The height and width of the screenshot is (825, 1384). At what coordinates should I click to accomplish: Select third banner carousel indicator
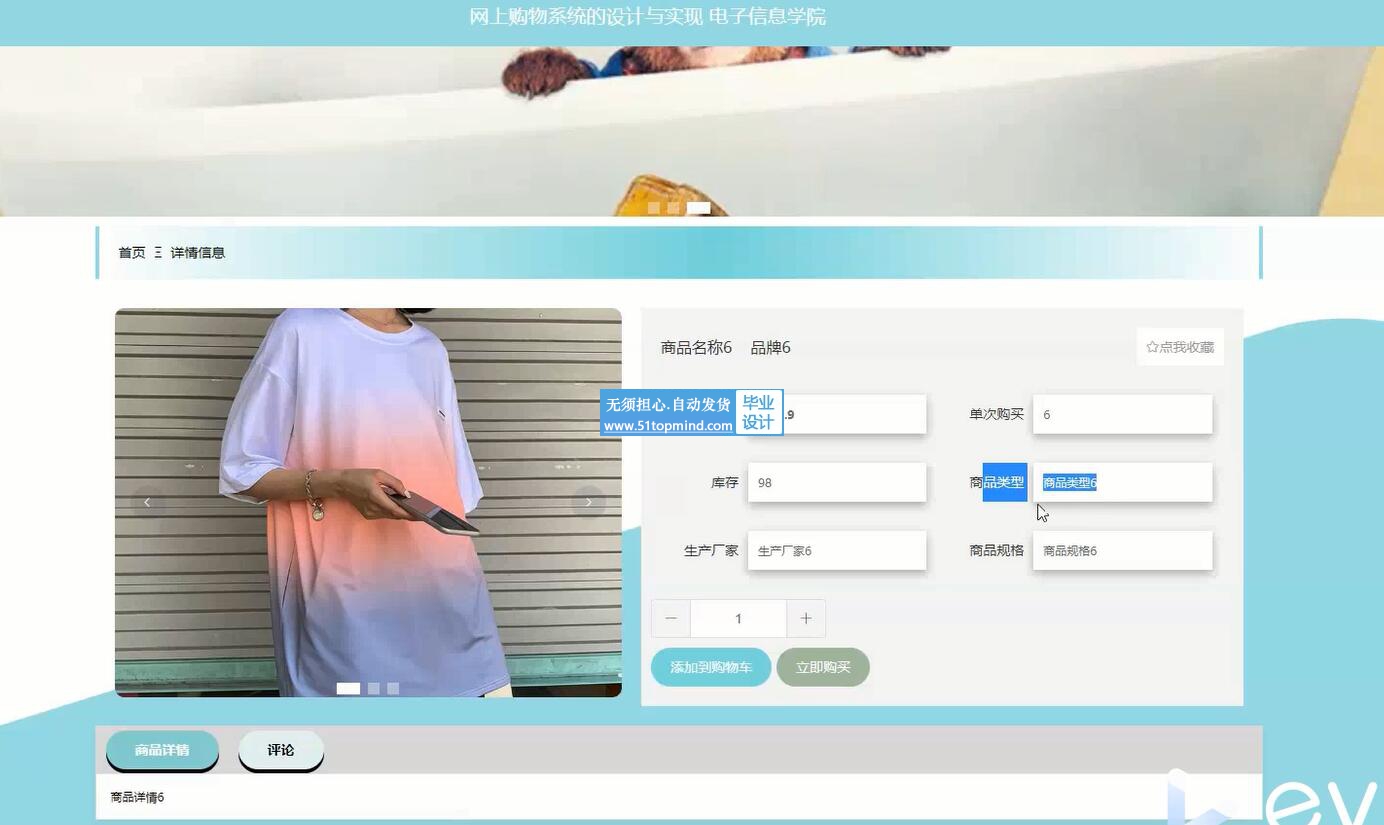tap(699, 208)
